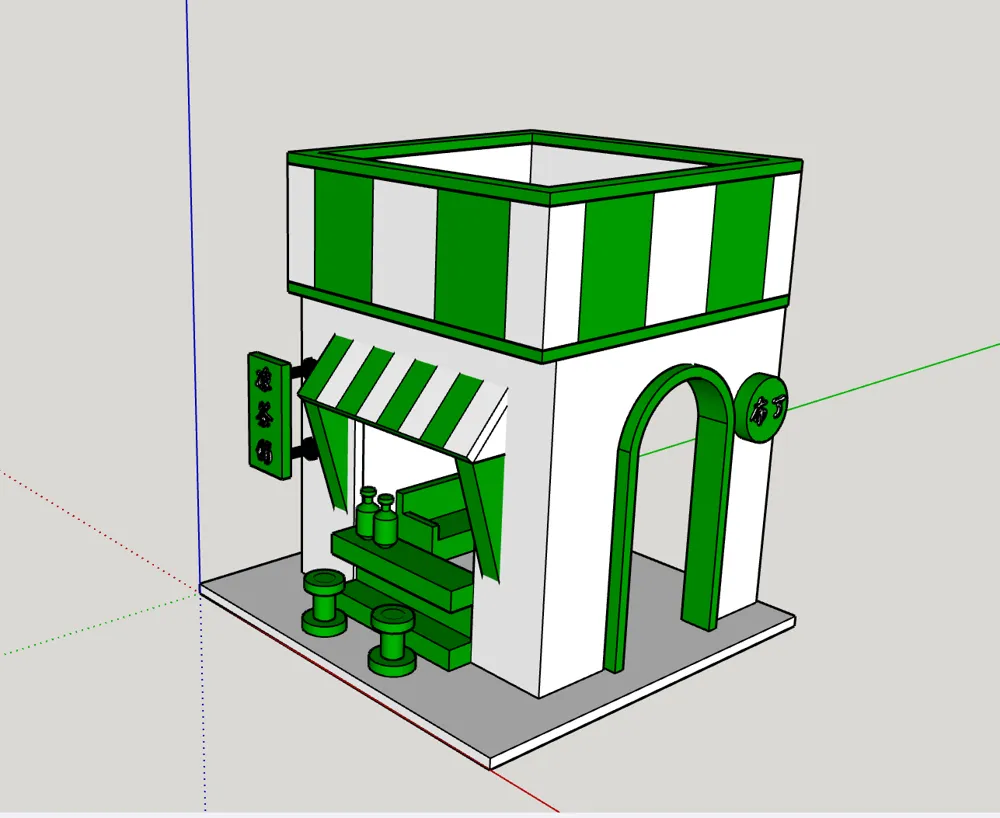
Task: Pick the green stool nearest the base corner
Action: pyautogui.click(x=393, y=640)
